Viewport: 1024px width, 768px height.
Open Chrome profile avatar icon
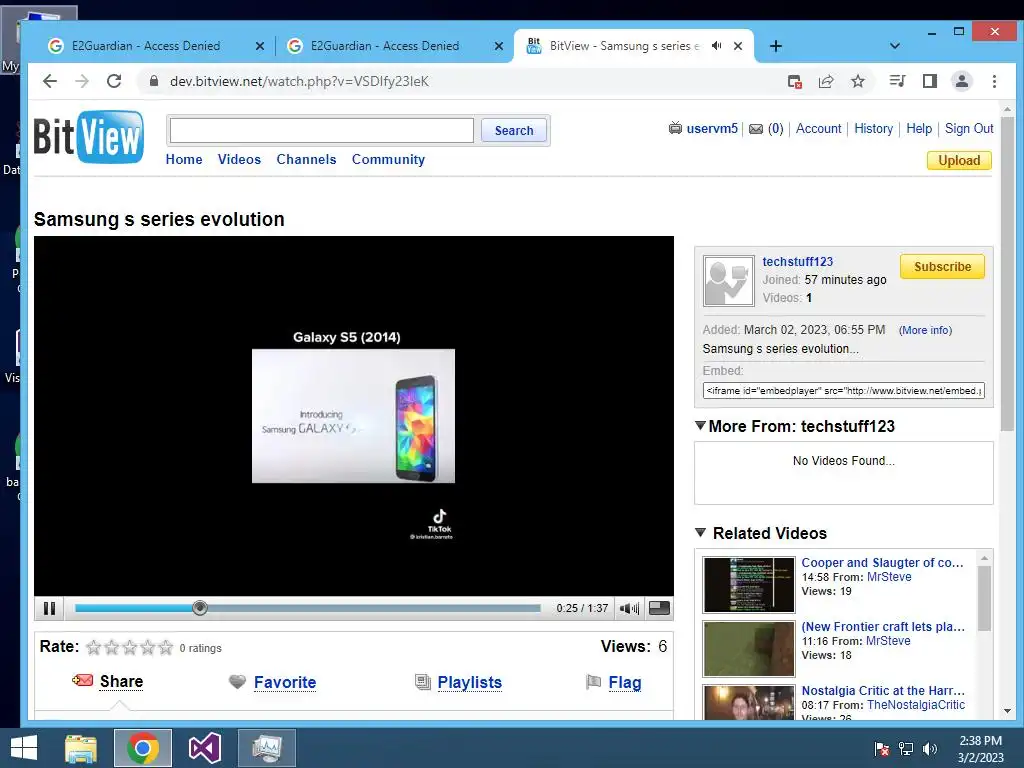[x=962, y=81]
